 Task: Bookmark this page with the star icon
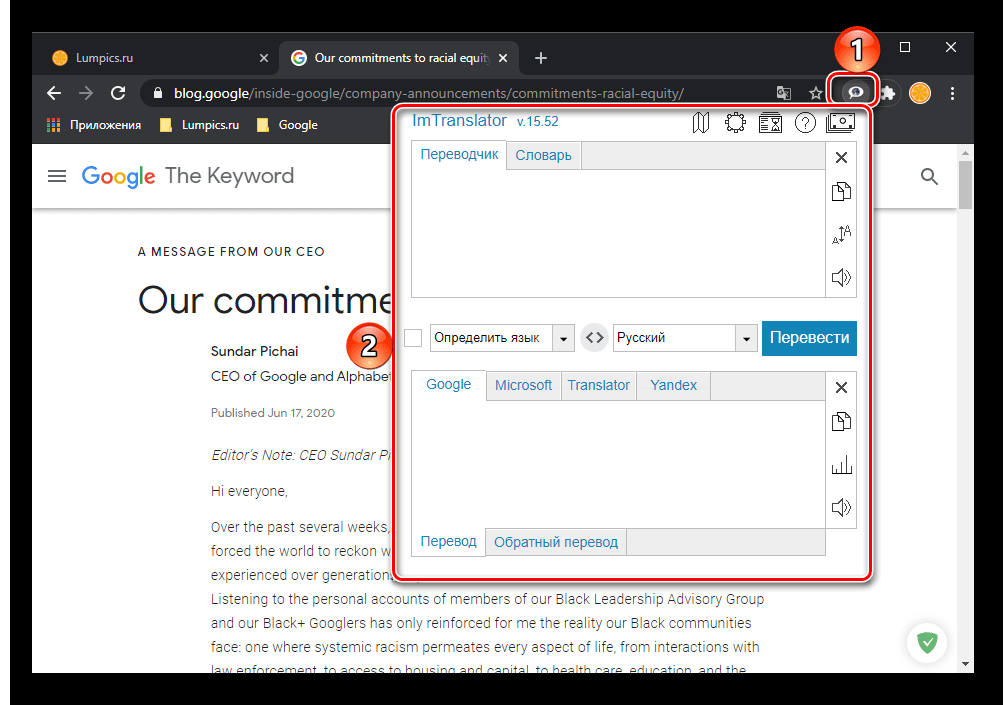pos(815,94)
